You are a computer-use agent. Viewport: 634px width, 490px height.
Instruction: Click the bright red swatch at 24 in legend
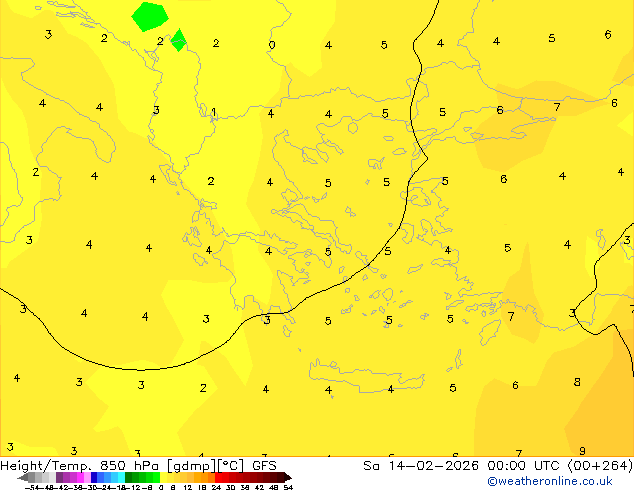[218, 477]
